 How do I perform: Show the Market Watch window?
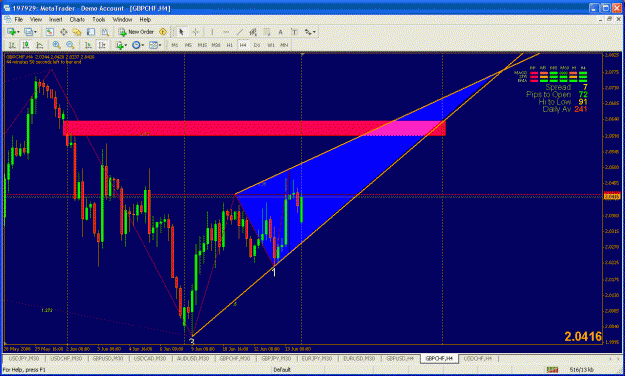click(49, 32)
